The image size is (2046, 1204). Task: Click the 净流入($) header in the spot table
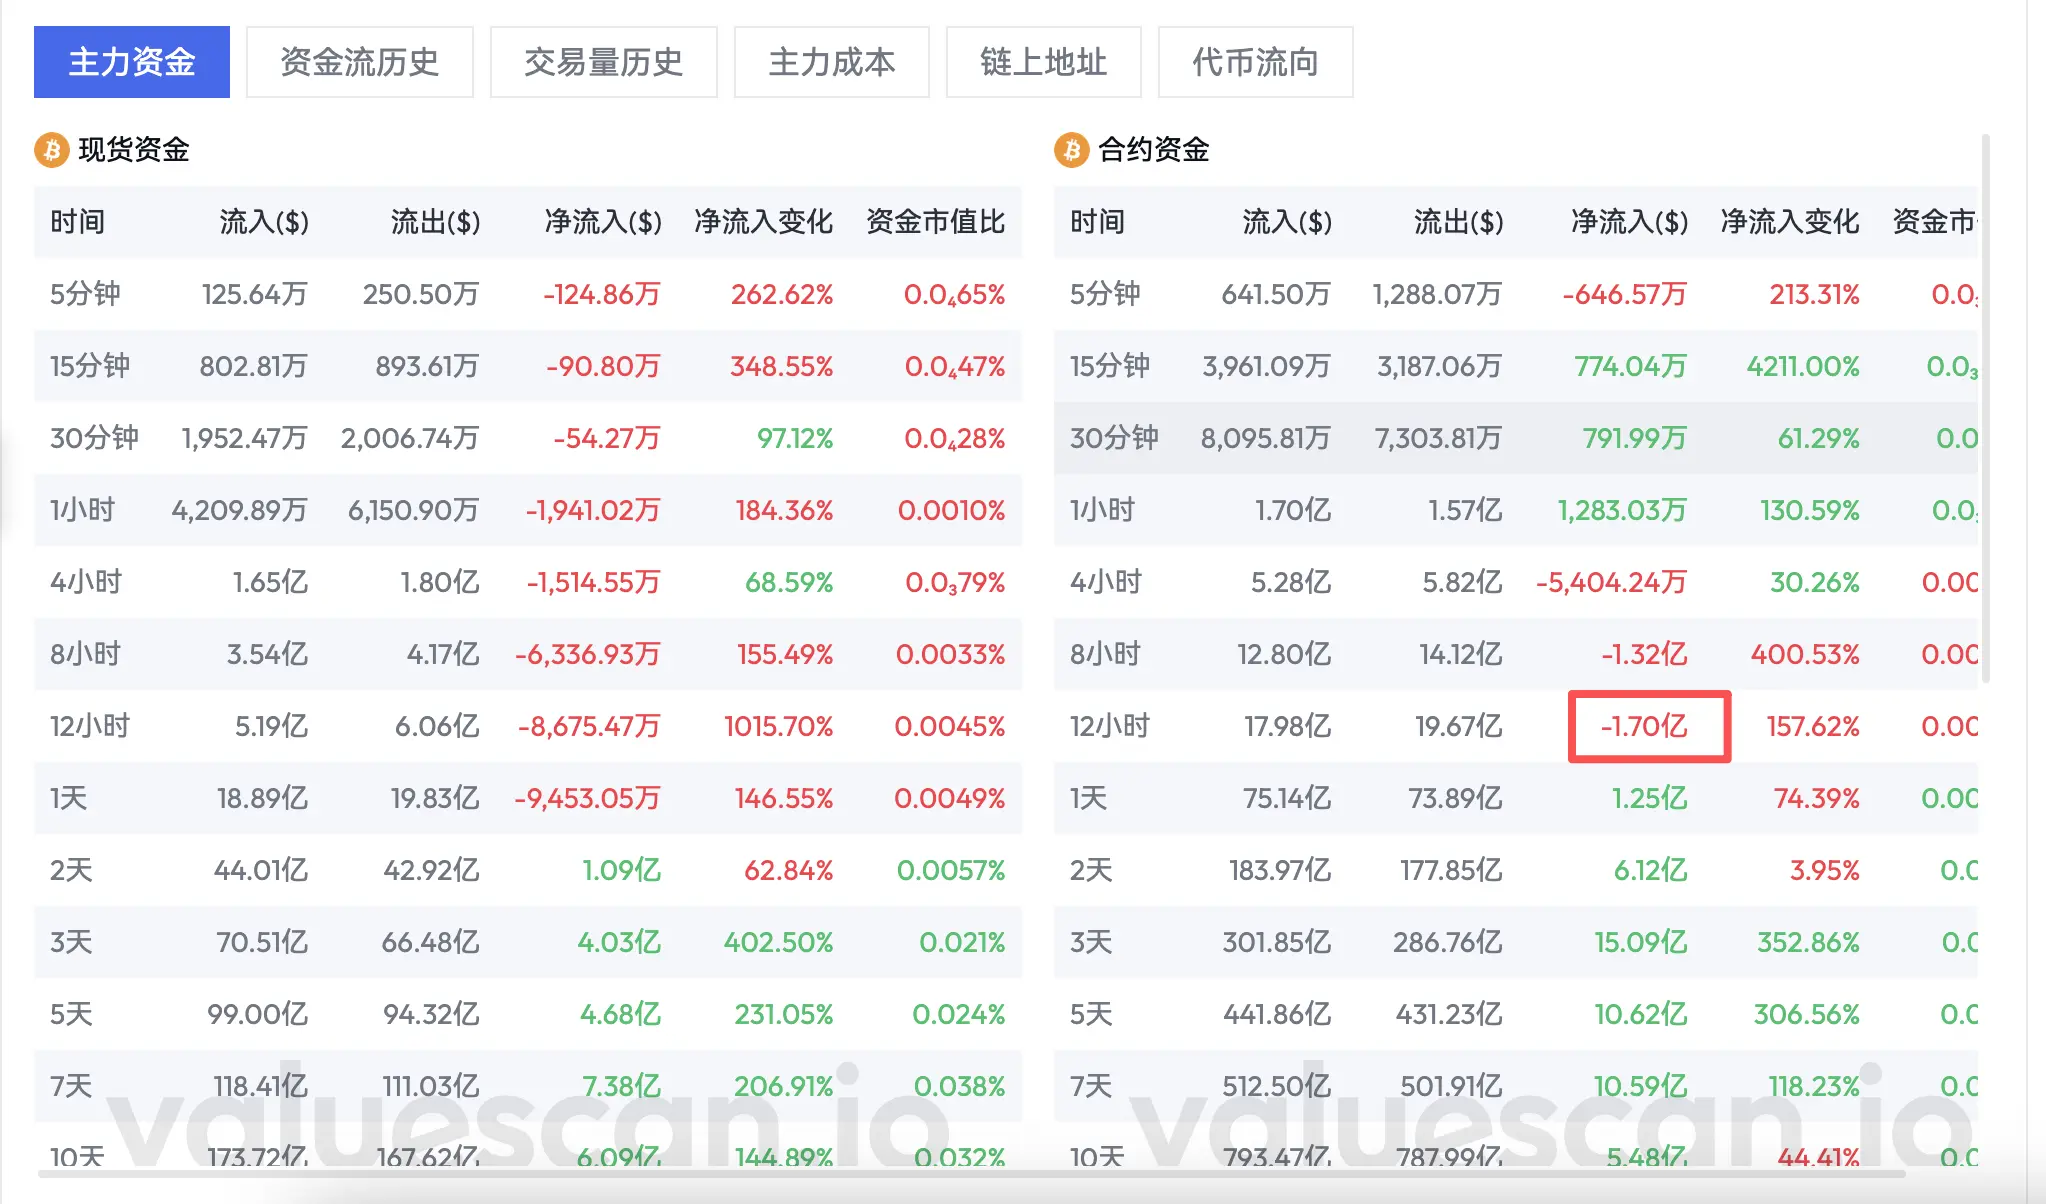pyautogui.click(x=603, y=221)
